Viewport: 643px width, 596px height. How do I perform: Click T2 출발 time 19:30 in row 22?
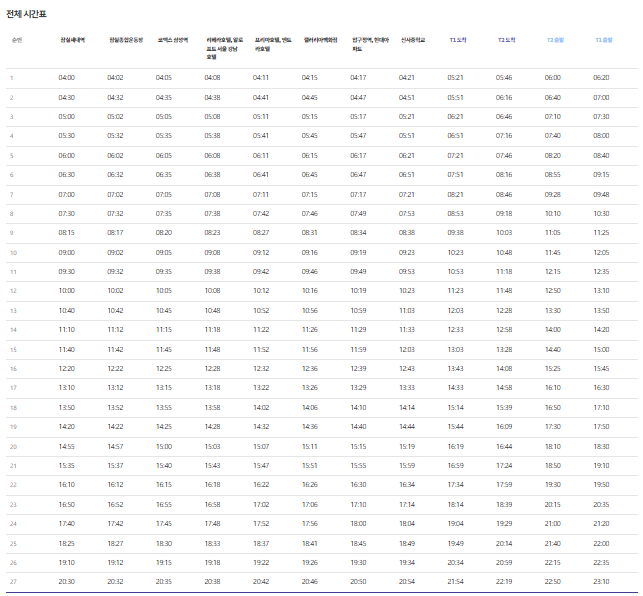552,484
